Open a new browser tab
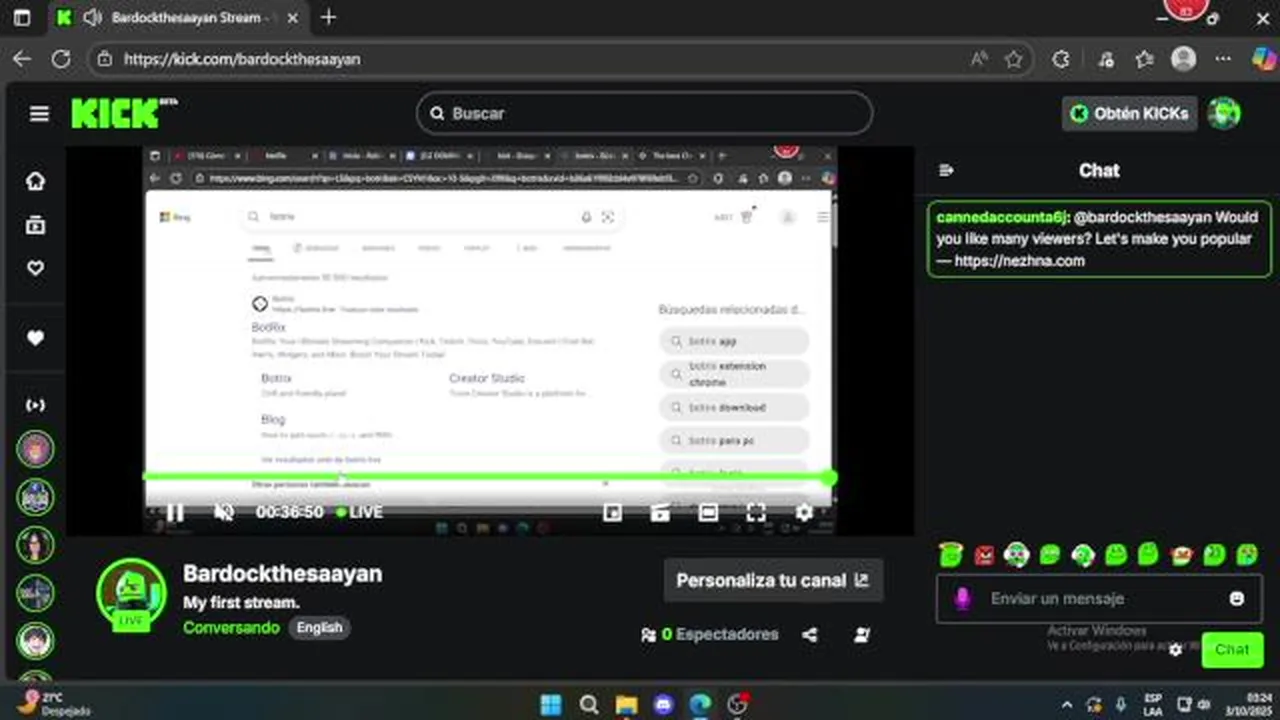Viewport: 1280px width, 720px height. (x=328, y=17)
